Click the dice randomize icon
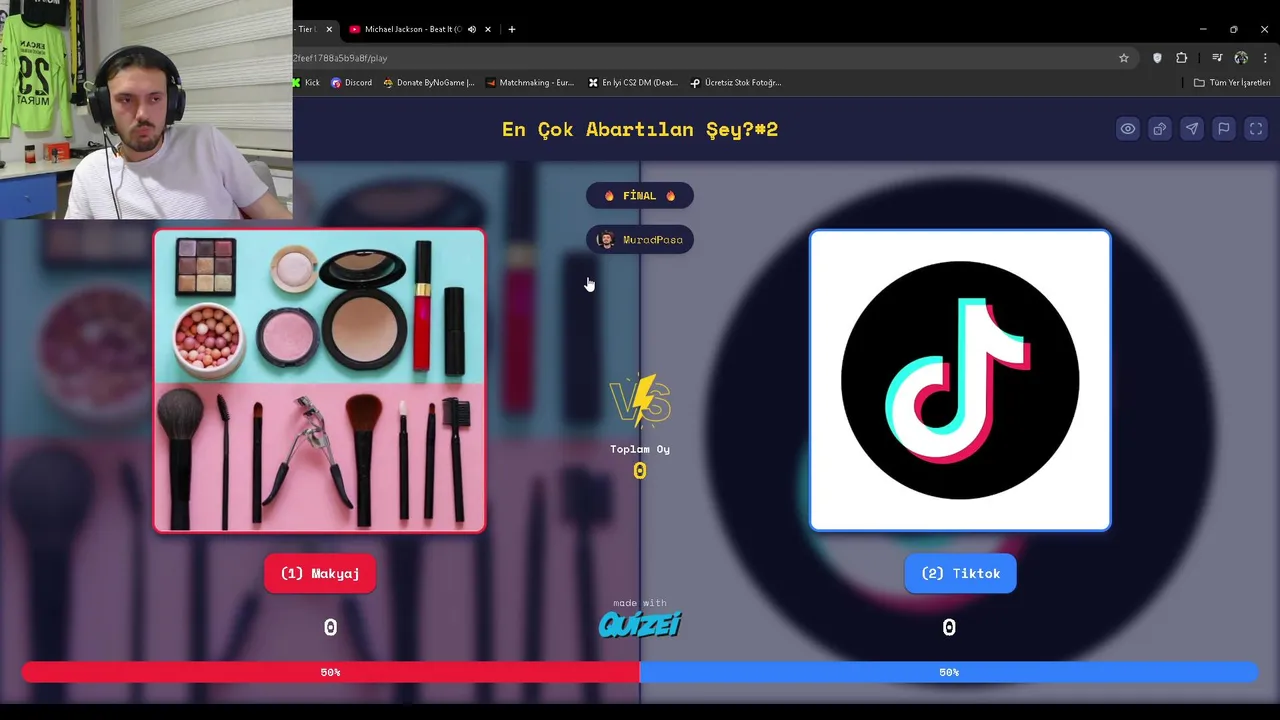Viewport: 1280px width, 720px height. [1159, 129]
